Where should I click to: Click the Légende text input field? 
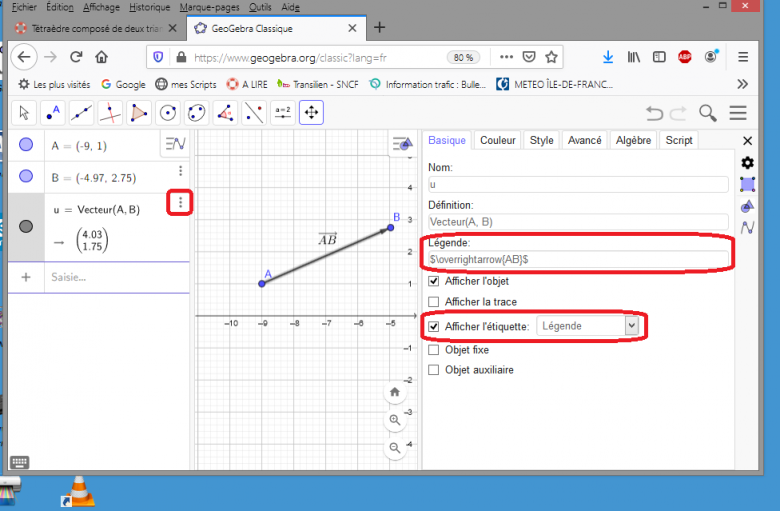[x=578, y=259]
